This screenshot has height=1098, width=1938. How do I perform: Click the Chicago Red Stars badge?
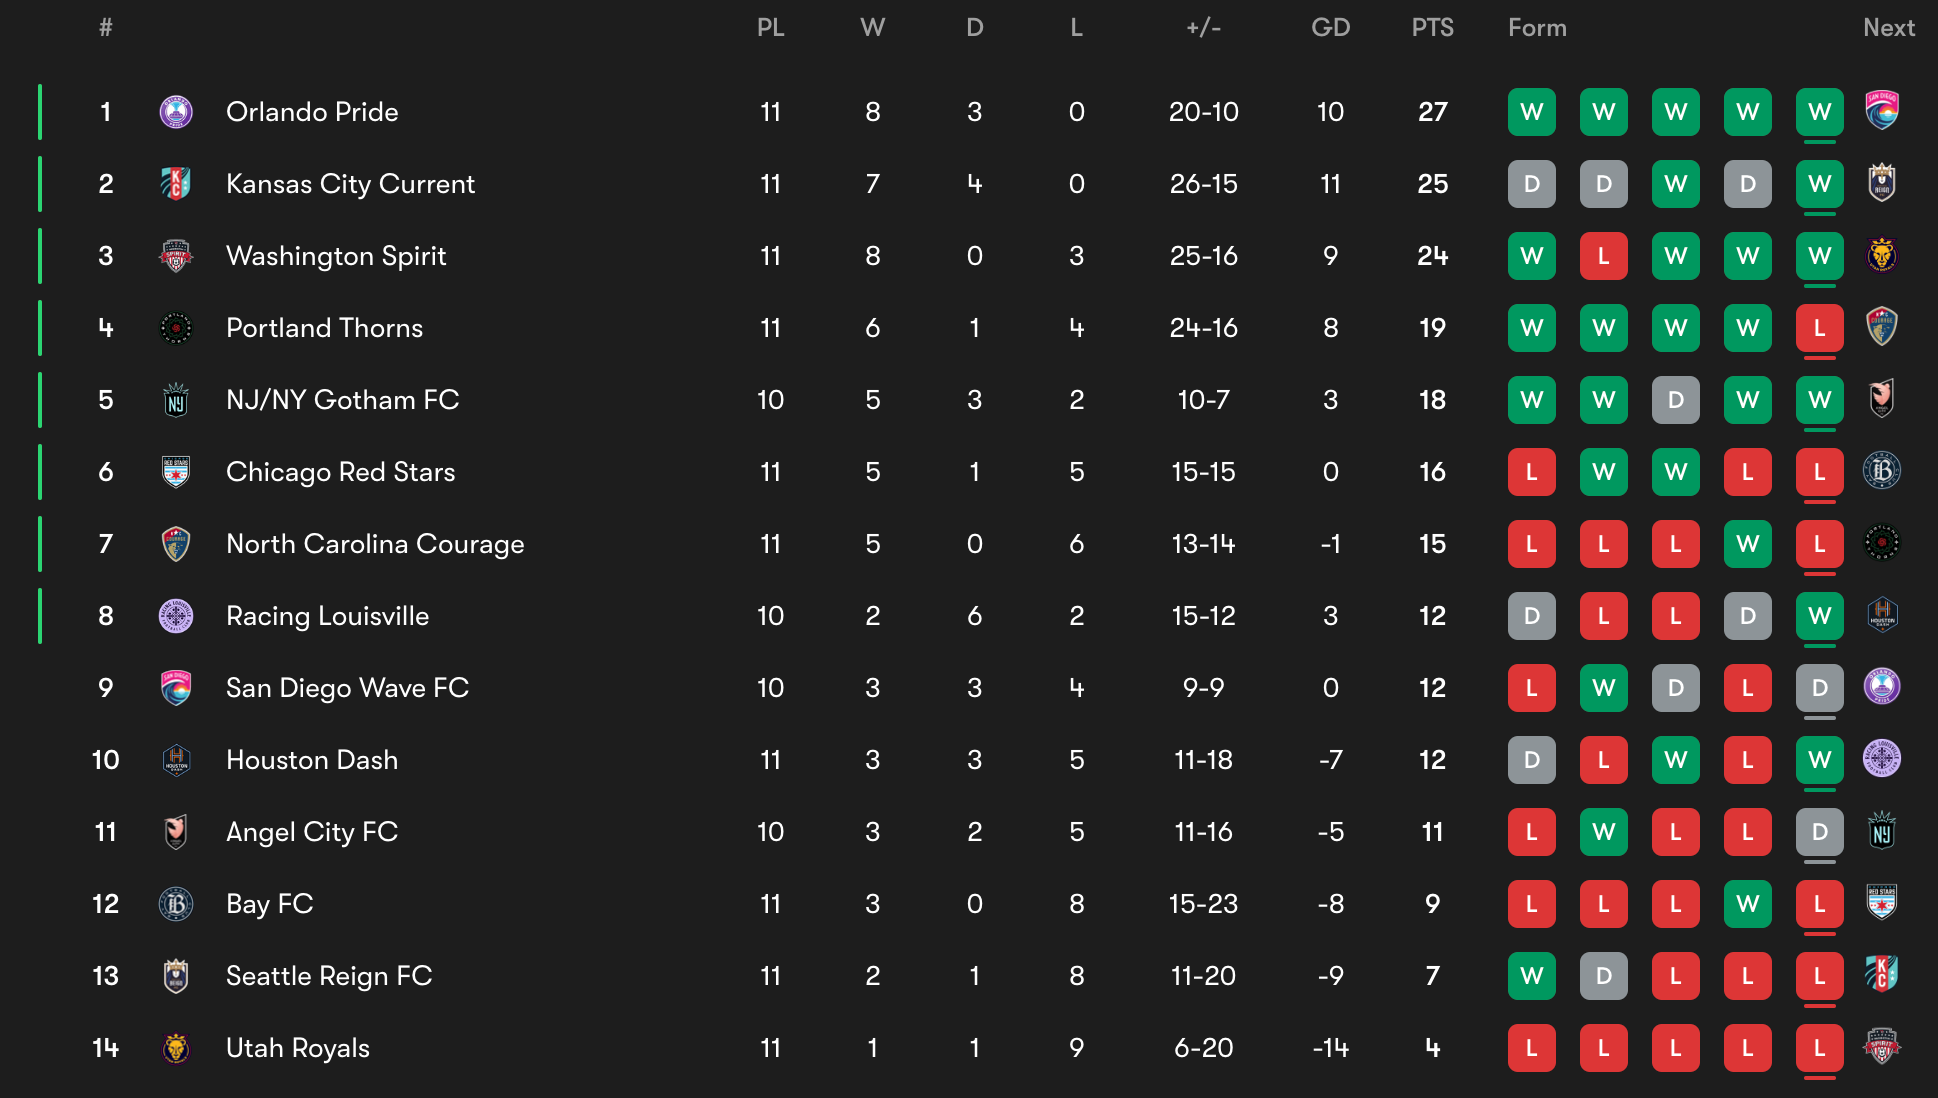coord(176,472)
